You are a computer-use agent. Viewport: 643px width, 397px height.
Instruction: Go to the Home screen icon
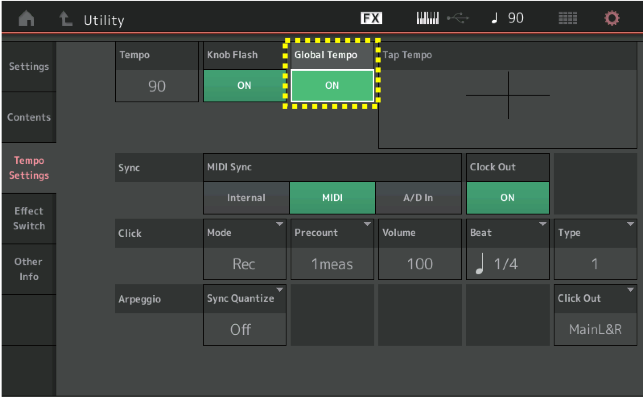point(27,18)
